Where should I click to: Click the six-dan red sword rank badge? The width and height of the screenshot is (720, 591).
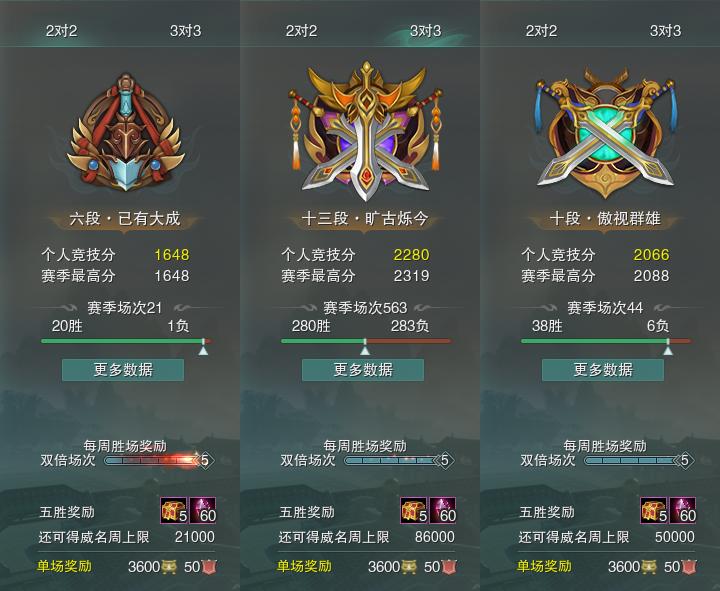(x=125, y=131)
